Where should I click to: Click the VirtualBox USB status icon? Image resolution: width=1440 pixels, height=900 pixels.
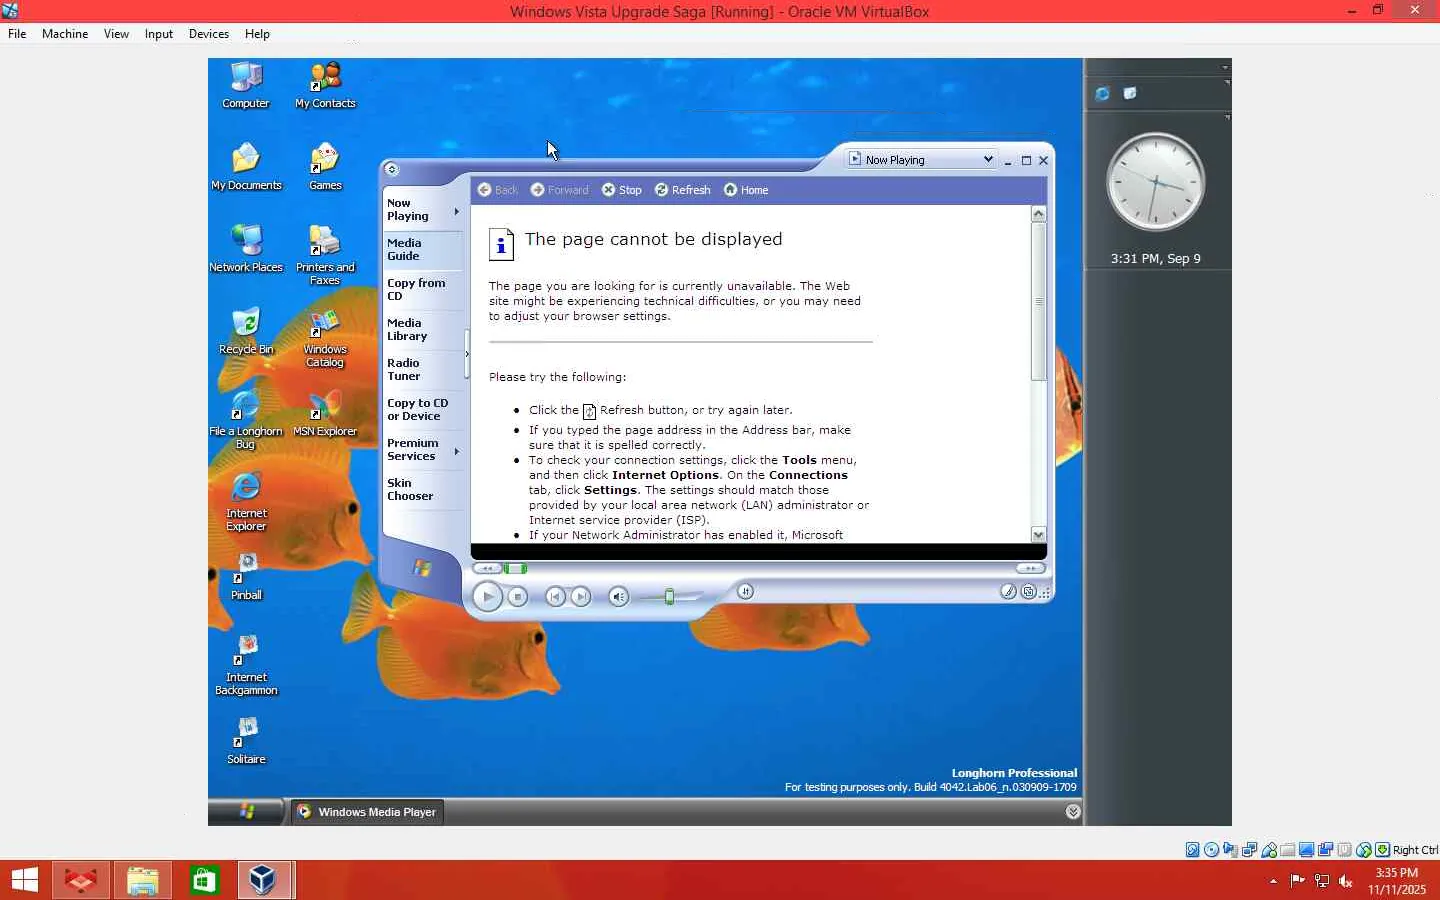click(x=1269, y=850)
